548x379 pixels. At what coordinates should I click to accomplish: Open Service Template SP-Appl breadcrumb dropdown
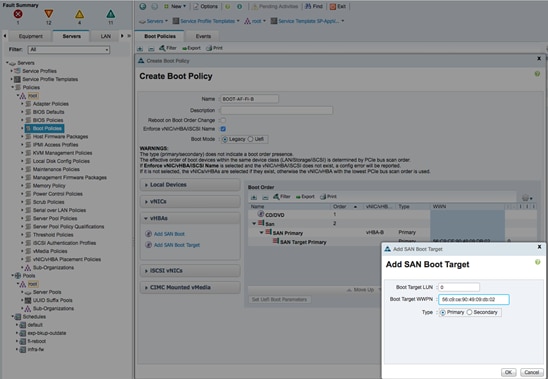click(308, 21)
